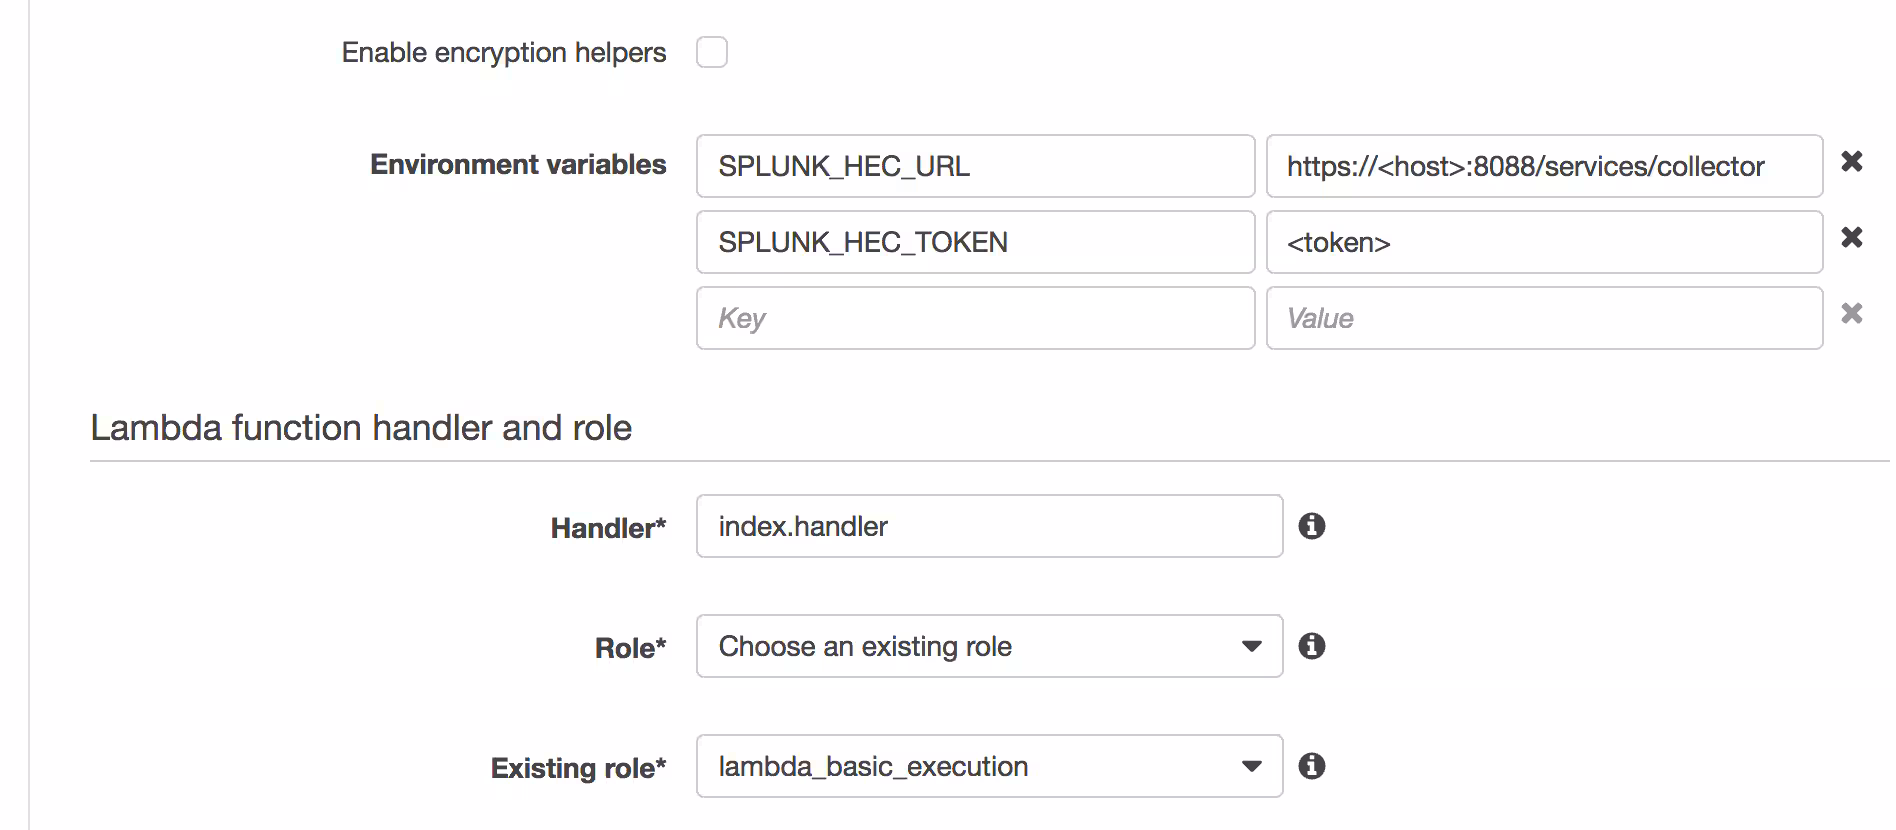Select the Lambda function handler and role section header
This screenshot has width=1896, height=830.
coord(362,427)
